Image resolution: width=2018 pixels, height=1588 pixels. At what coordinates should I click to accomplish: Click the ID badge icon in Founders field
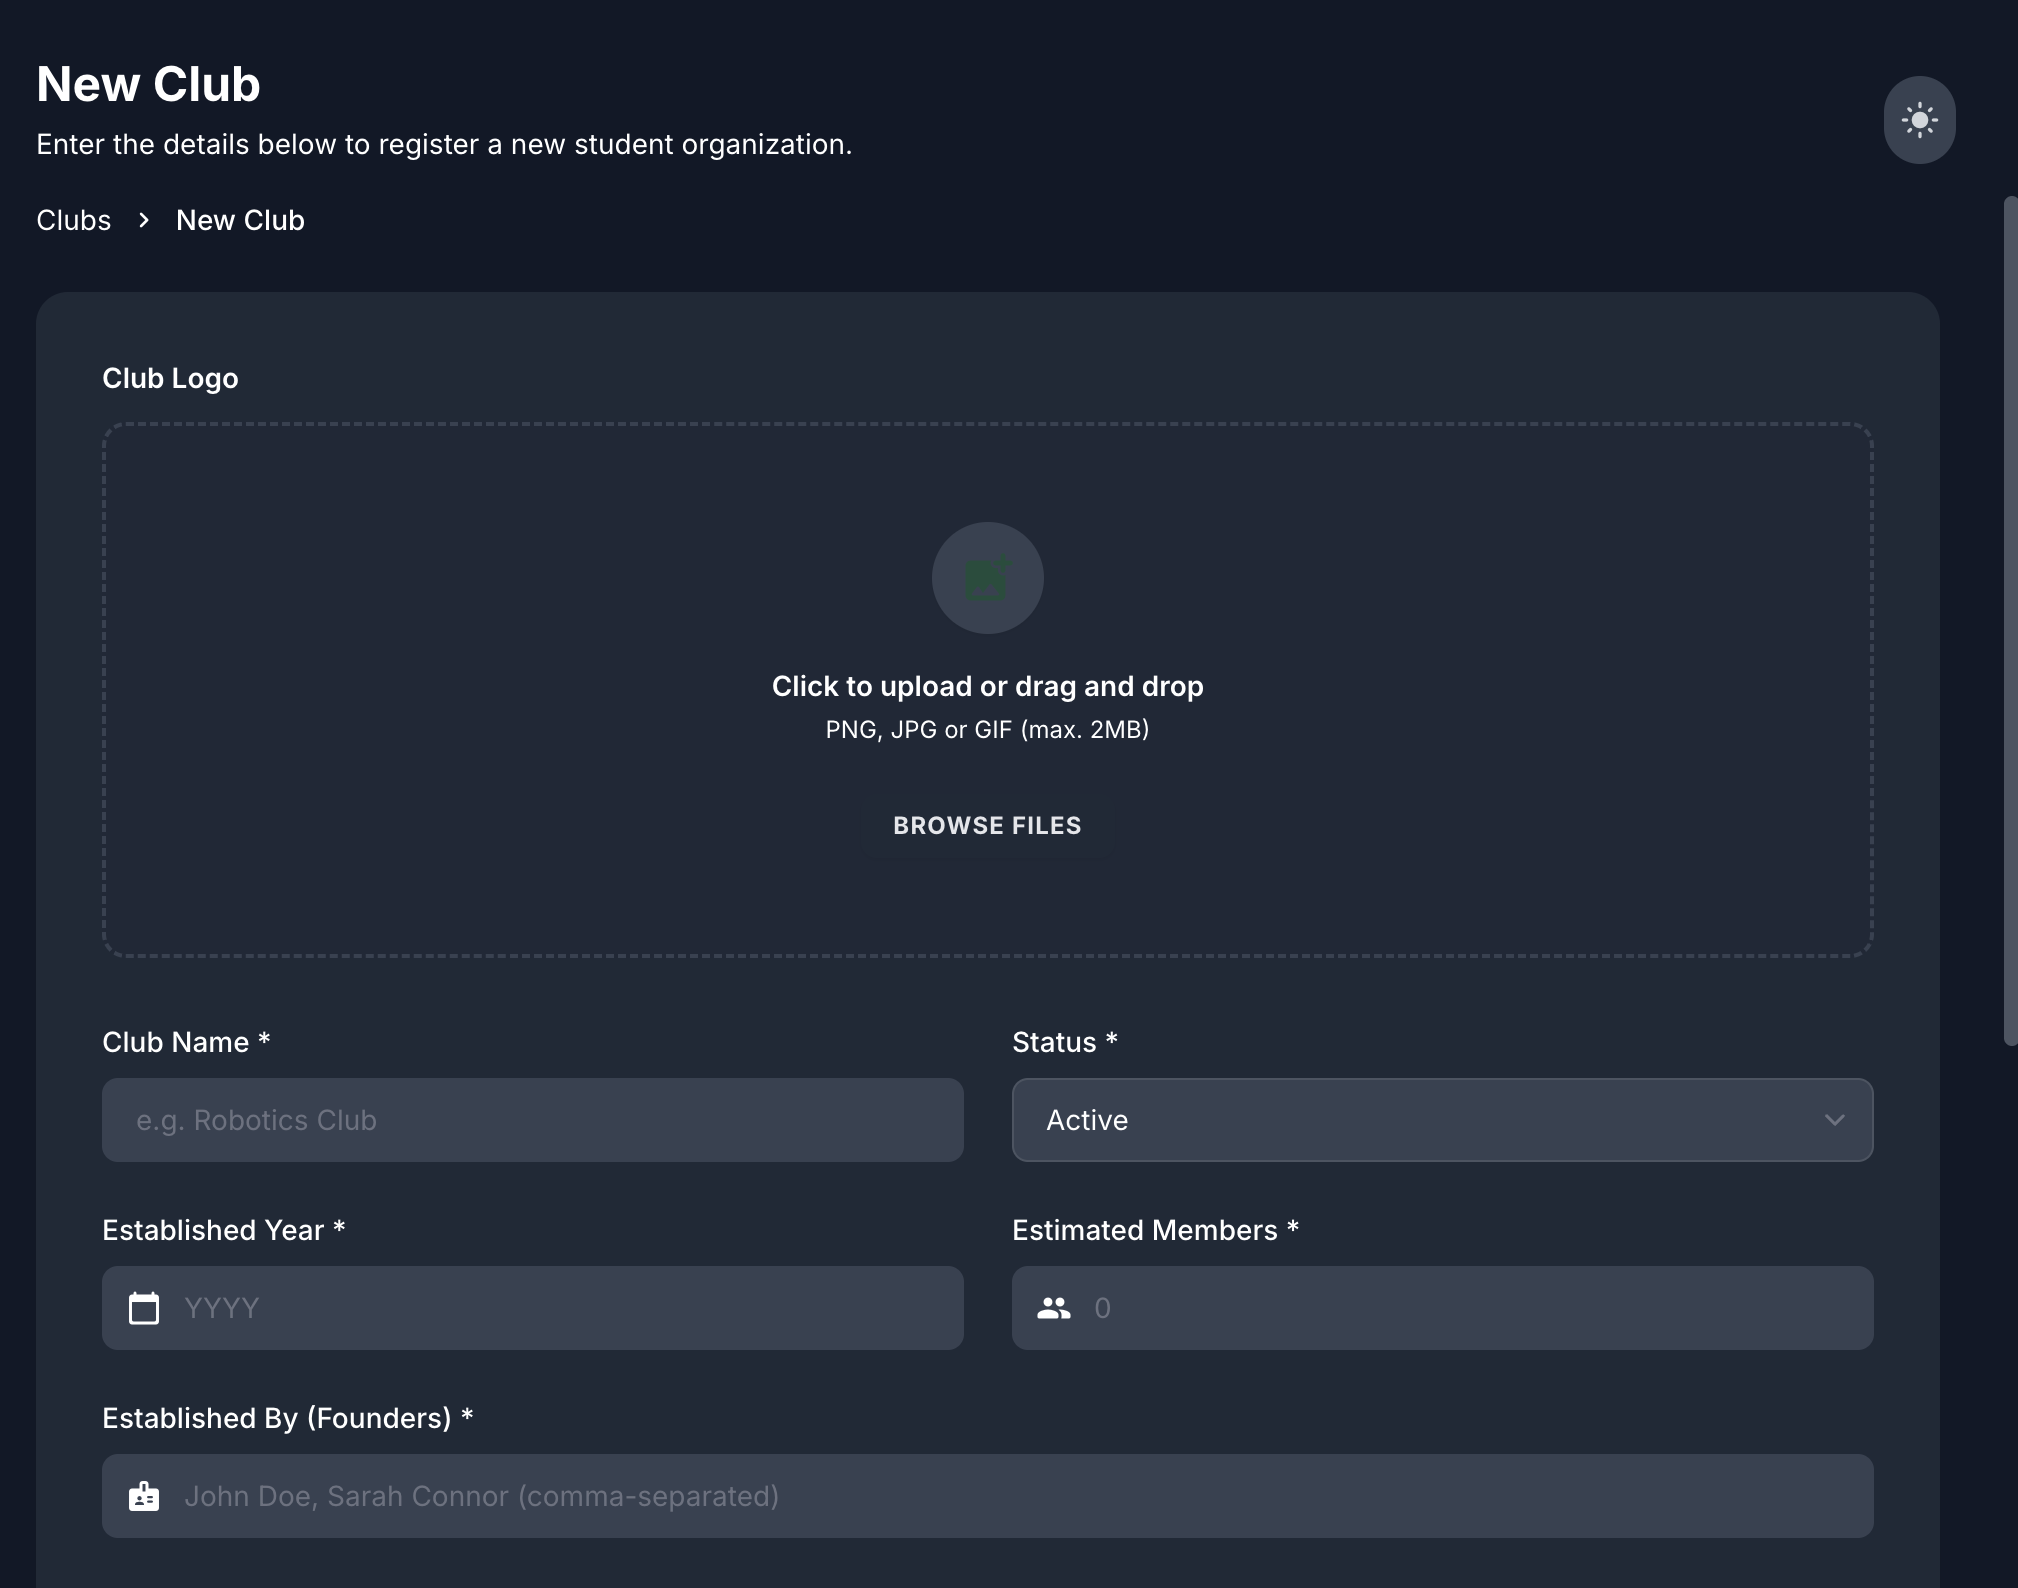tap(144, 1496)
